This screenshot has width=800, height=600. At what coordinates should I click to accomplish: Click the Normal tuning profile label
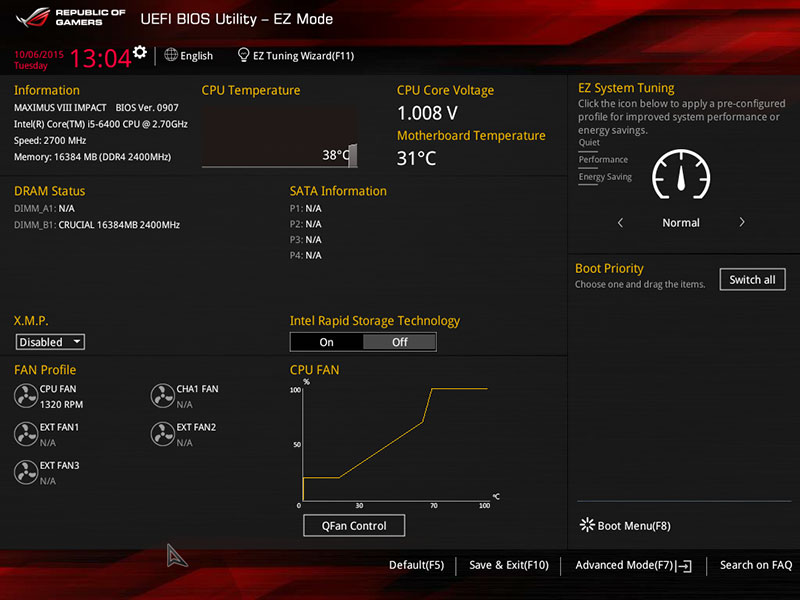[x=681, y=223]
